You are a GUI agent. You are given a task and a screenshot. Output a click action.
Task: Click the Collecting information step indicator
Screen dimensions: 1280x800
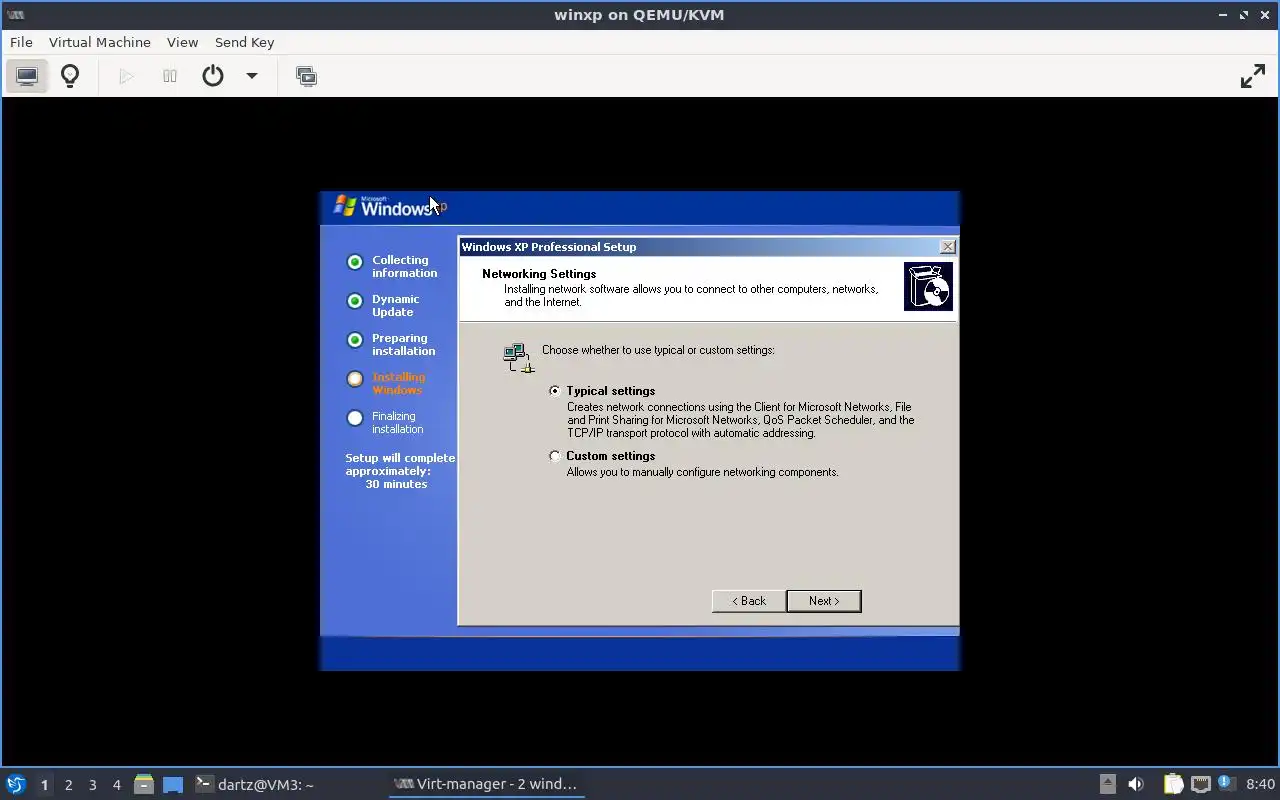(354, 262)
